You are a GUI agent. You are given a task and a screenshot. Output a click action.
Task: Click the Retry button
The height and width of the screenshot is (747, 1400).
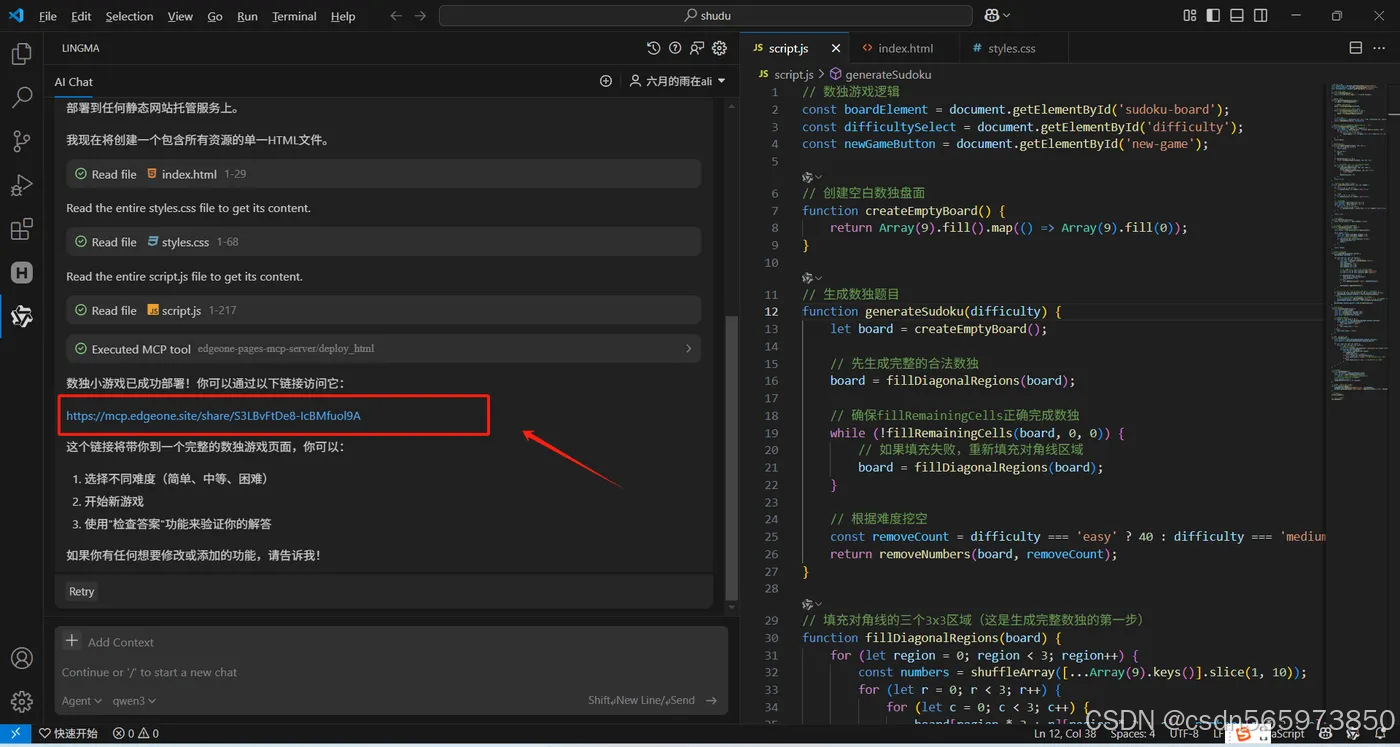coord(82,591)
